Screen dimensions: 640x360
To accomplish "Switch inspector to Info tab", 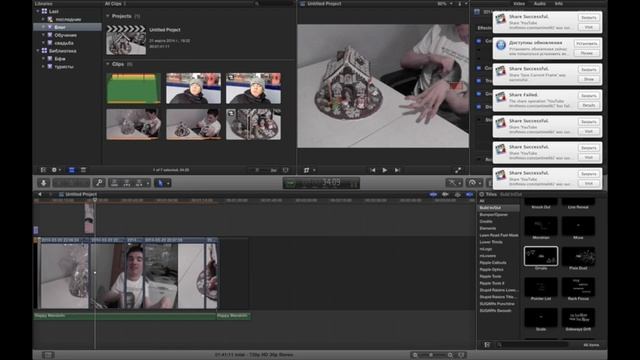I will (x=558, y=4).
